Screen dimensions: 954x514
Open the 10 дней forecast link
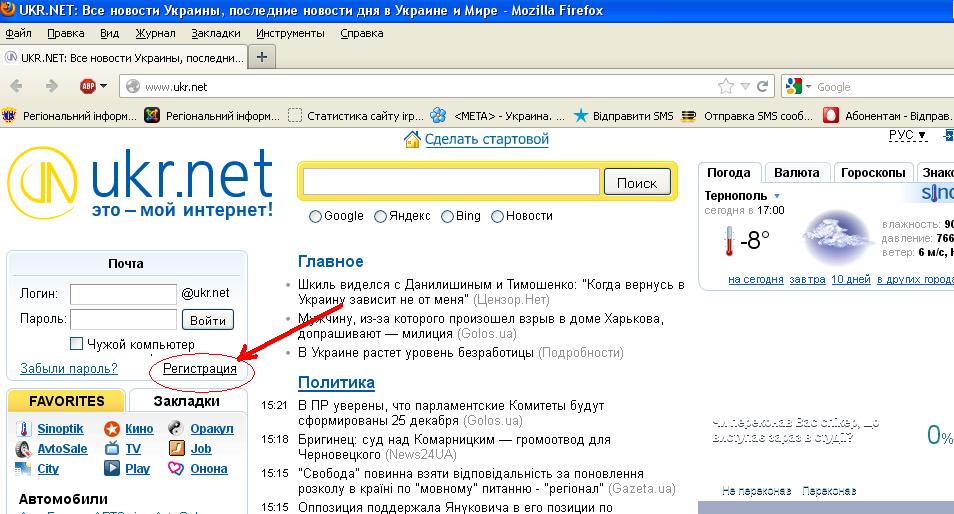[x=851, y=279]
